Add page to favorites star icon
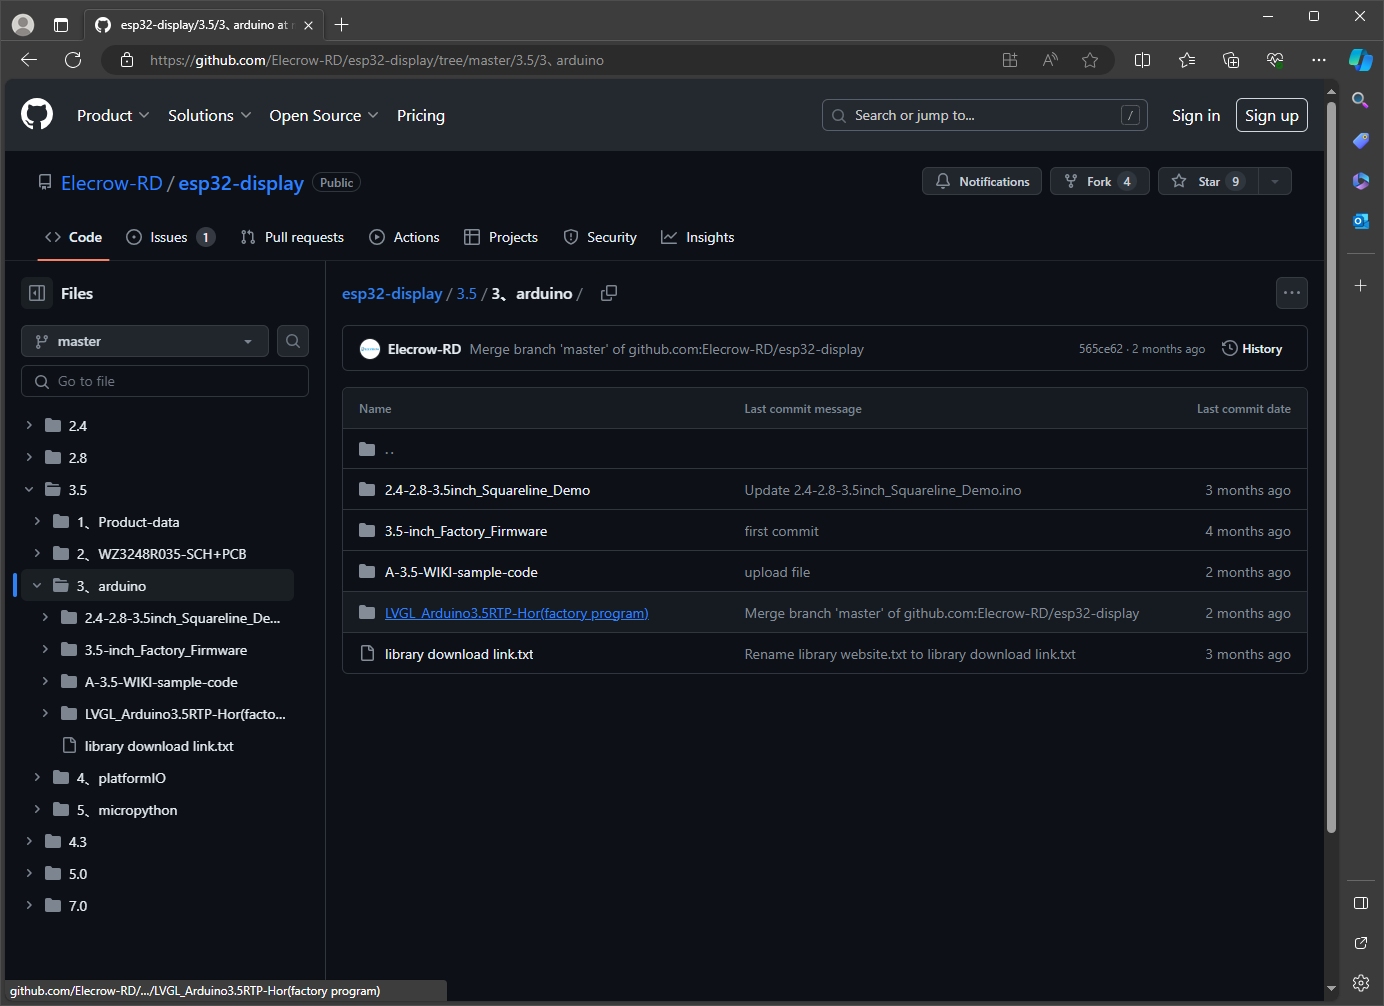 click(1090, 60)
